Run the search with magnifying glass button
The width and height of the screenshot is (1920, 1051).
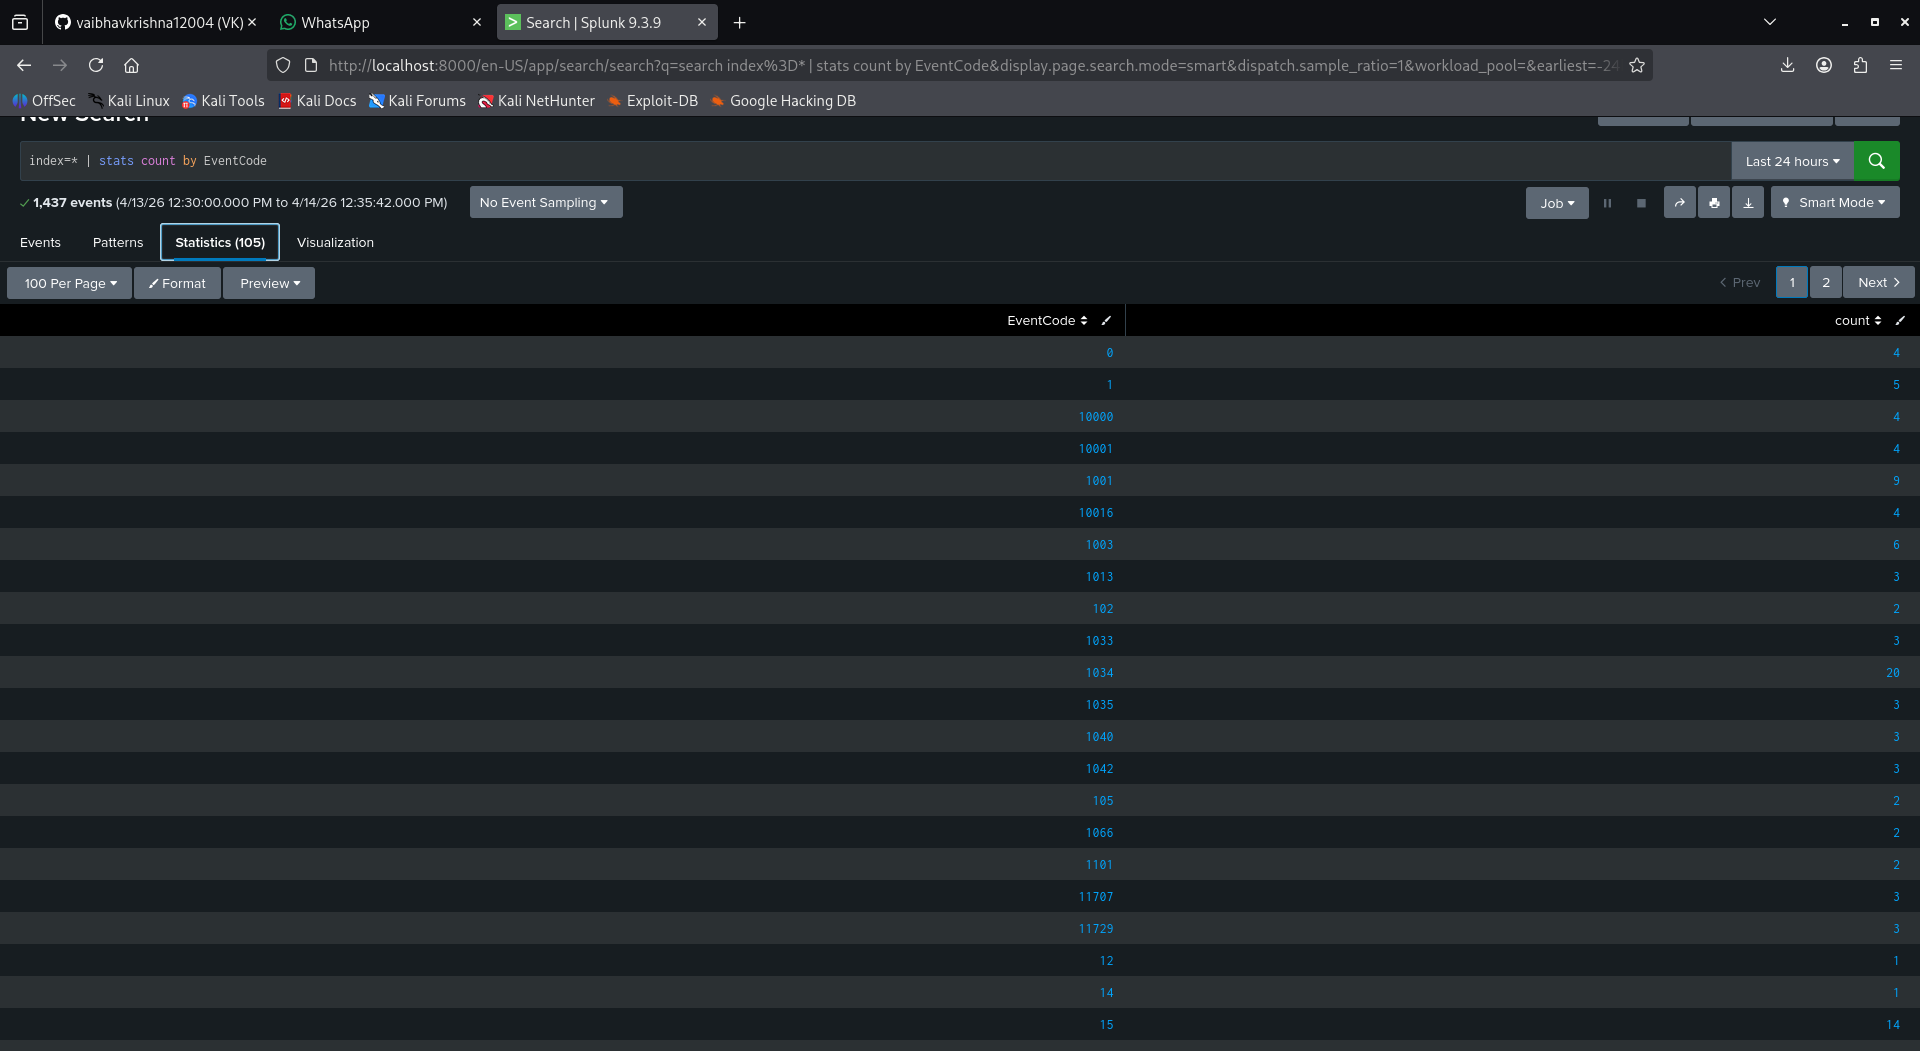click(1876, 160)
